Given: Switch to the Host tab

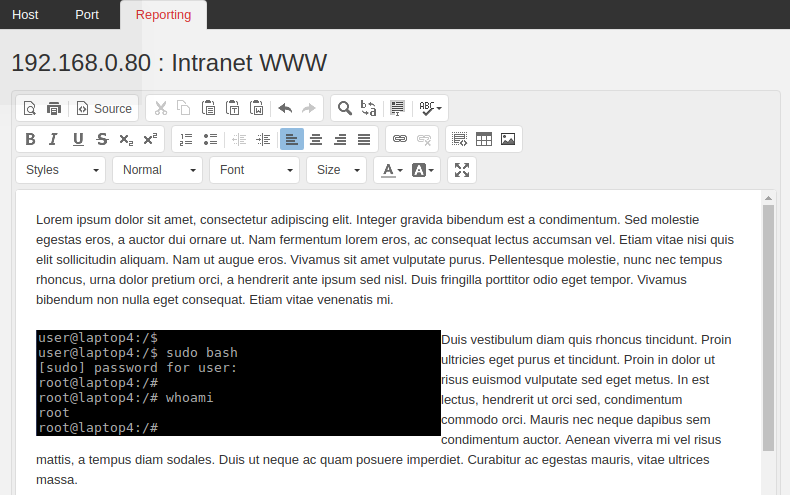Looking at the screenshot, I should click(x=25, y=15).
